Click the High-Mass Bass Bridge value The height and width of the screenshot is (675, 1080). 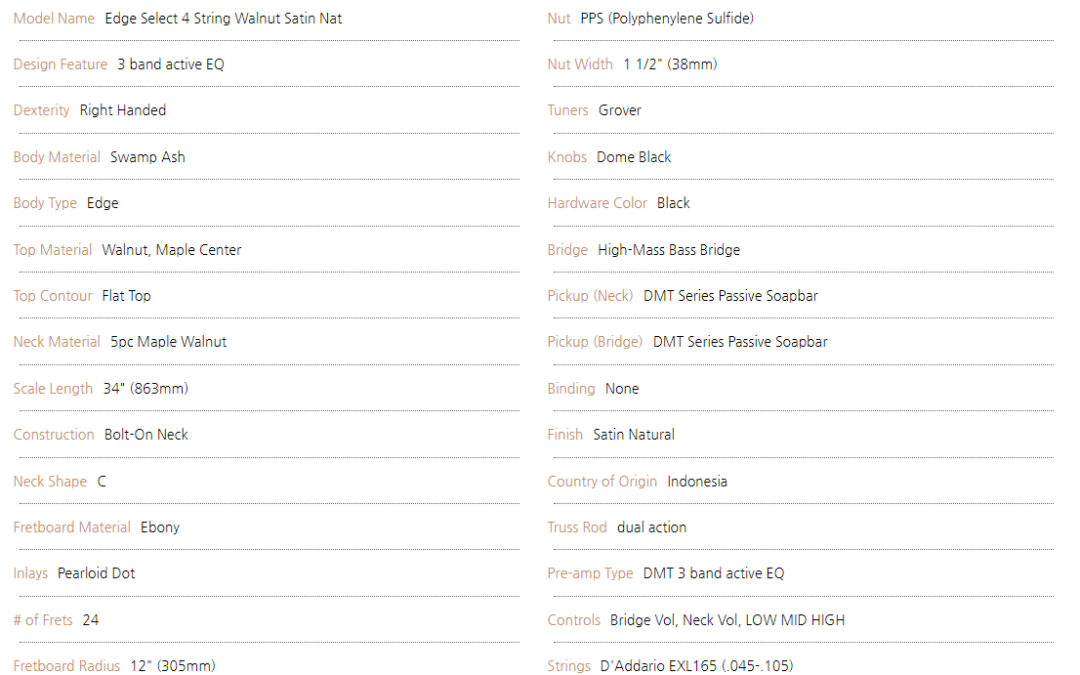669,250
